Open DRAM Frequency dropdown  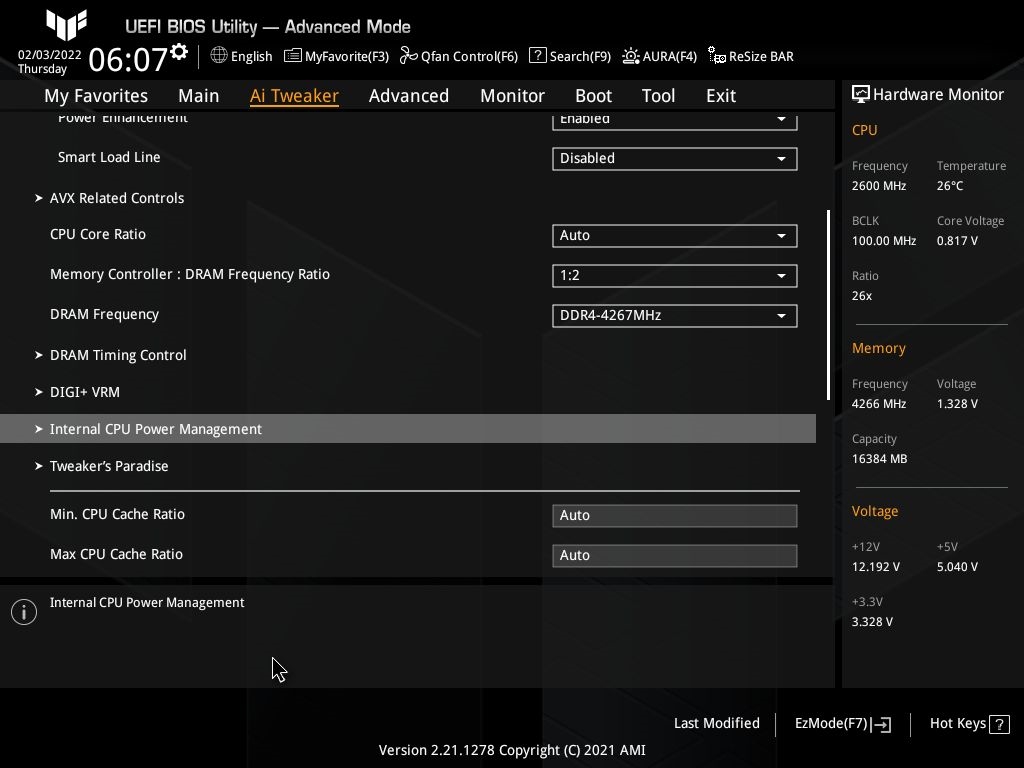(675, 316)
